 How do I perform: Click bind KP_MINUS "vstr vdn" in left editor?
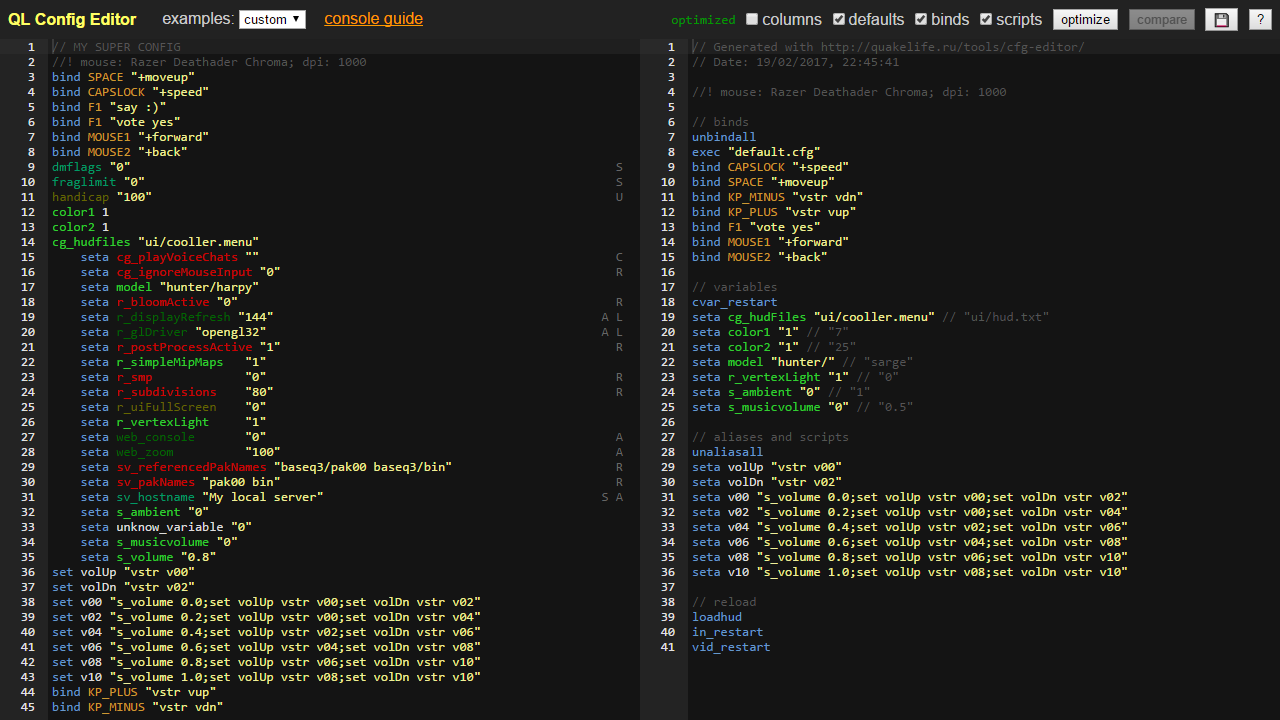(x=138, y=707)
